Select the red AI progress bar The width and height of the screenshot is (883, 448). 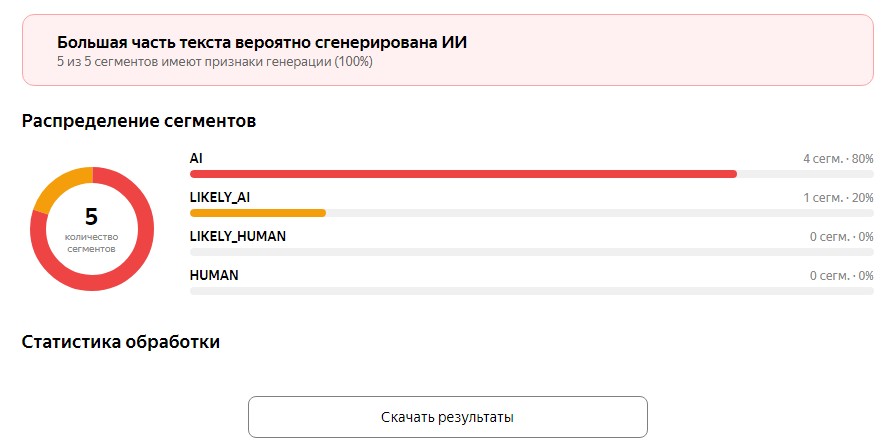[x=463, y=174]
